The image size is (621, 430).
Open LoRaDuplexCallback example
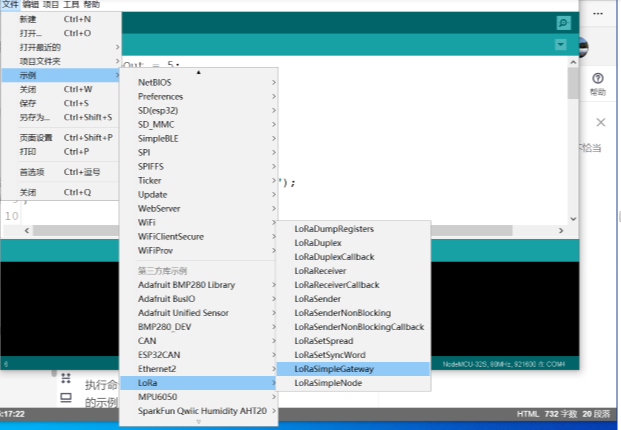click(353, 257)
